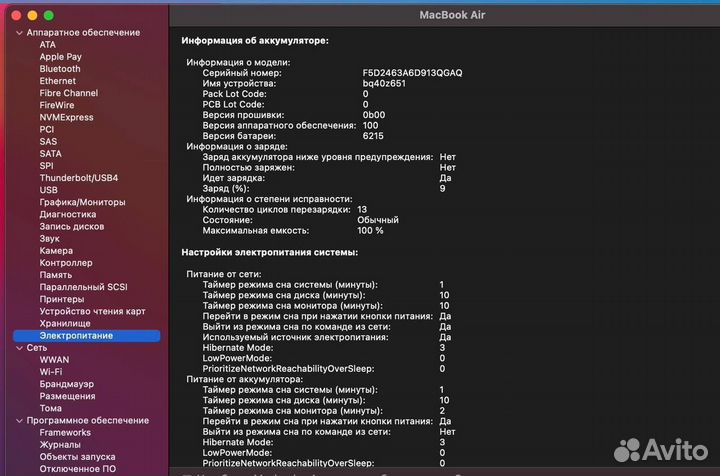This screenshot has width=720, height=476.
Task: Select Bluetooth in hardware list
Action: [60, 69]
